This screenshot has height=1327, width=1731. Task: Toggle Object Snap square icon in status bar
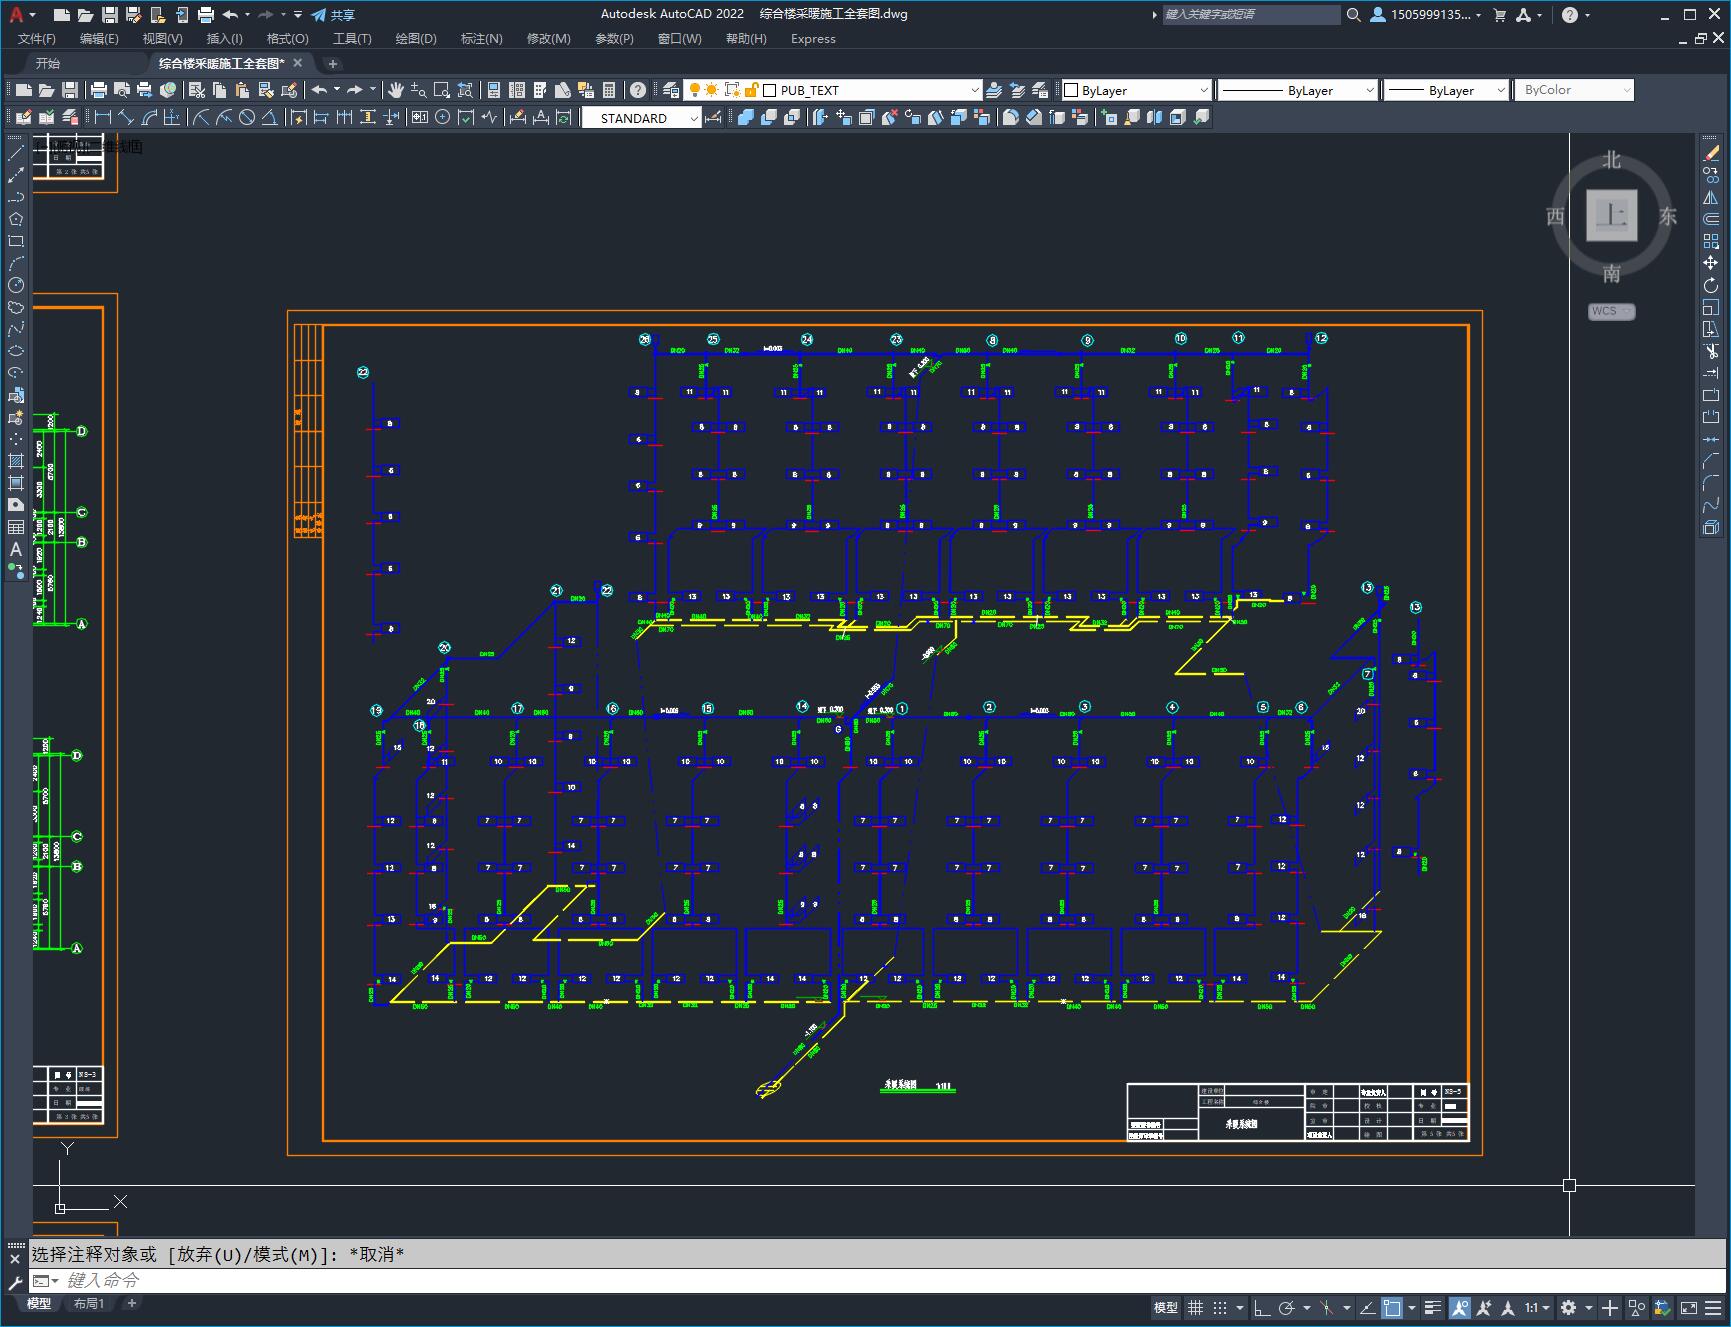[x=1392, y=1307]
